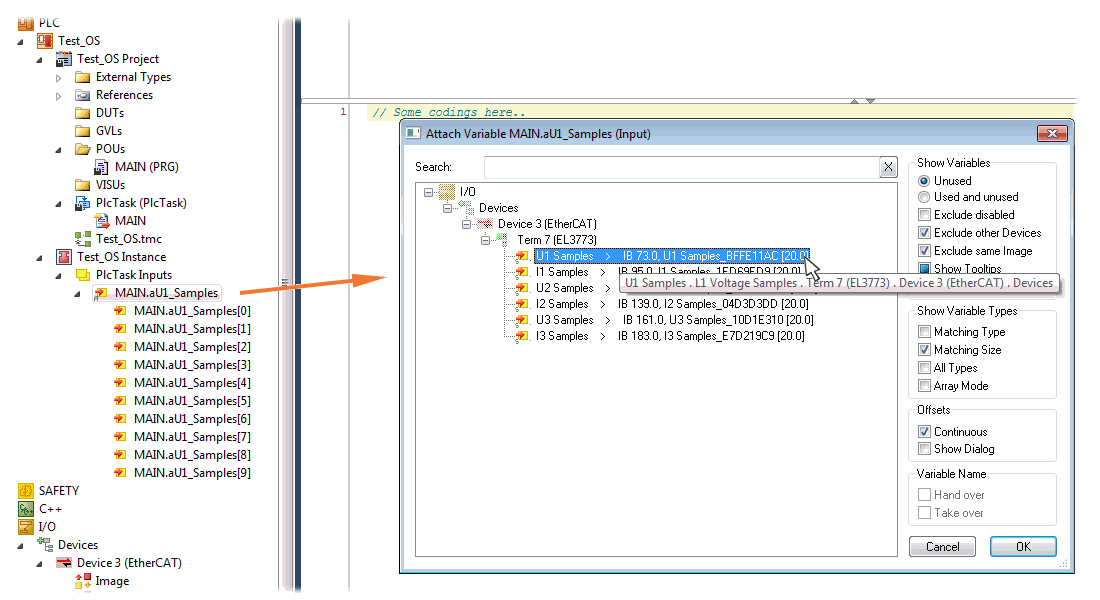Enable the Matching Type checkbox
This screenshot has width=1100, height=600.
point(925,332)
